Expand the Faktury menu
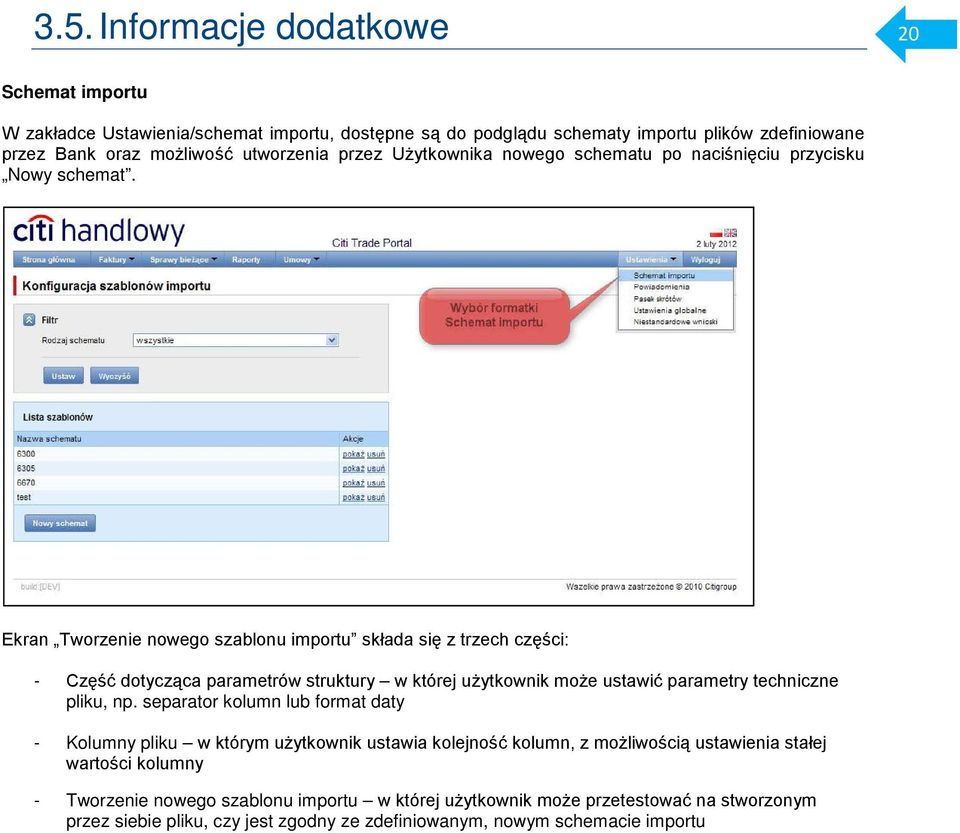The image size is (960, 833). tap(116, 260)
